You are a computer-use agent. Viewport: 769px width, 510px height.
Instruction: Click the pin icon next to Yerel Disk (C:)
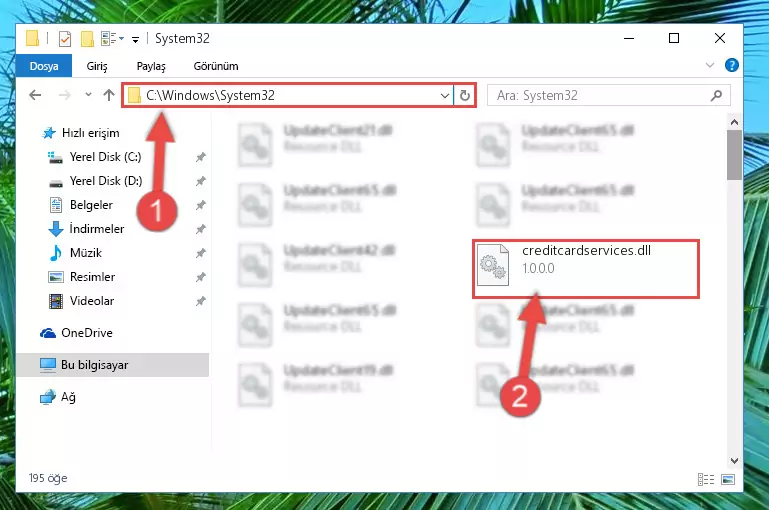click(x=201, y=157)
